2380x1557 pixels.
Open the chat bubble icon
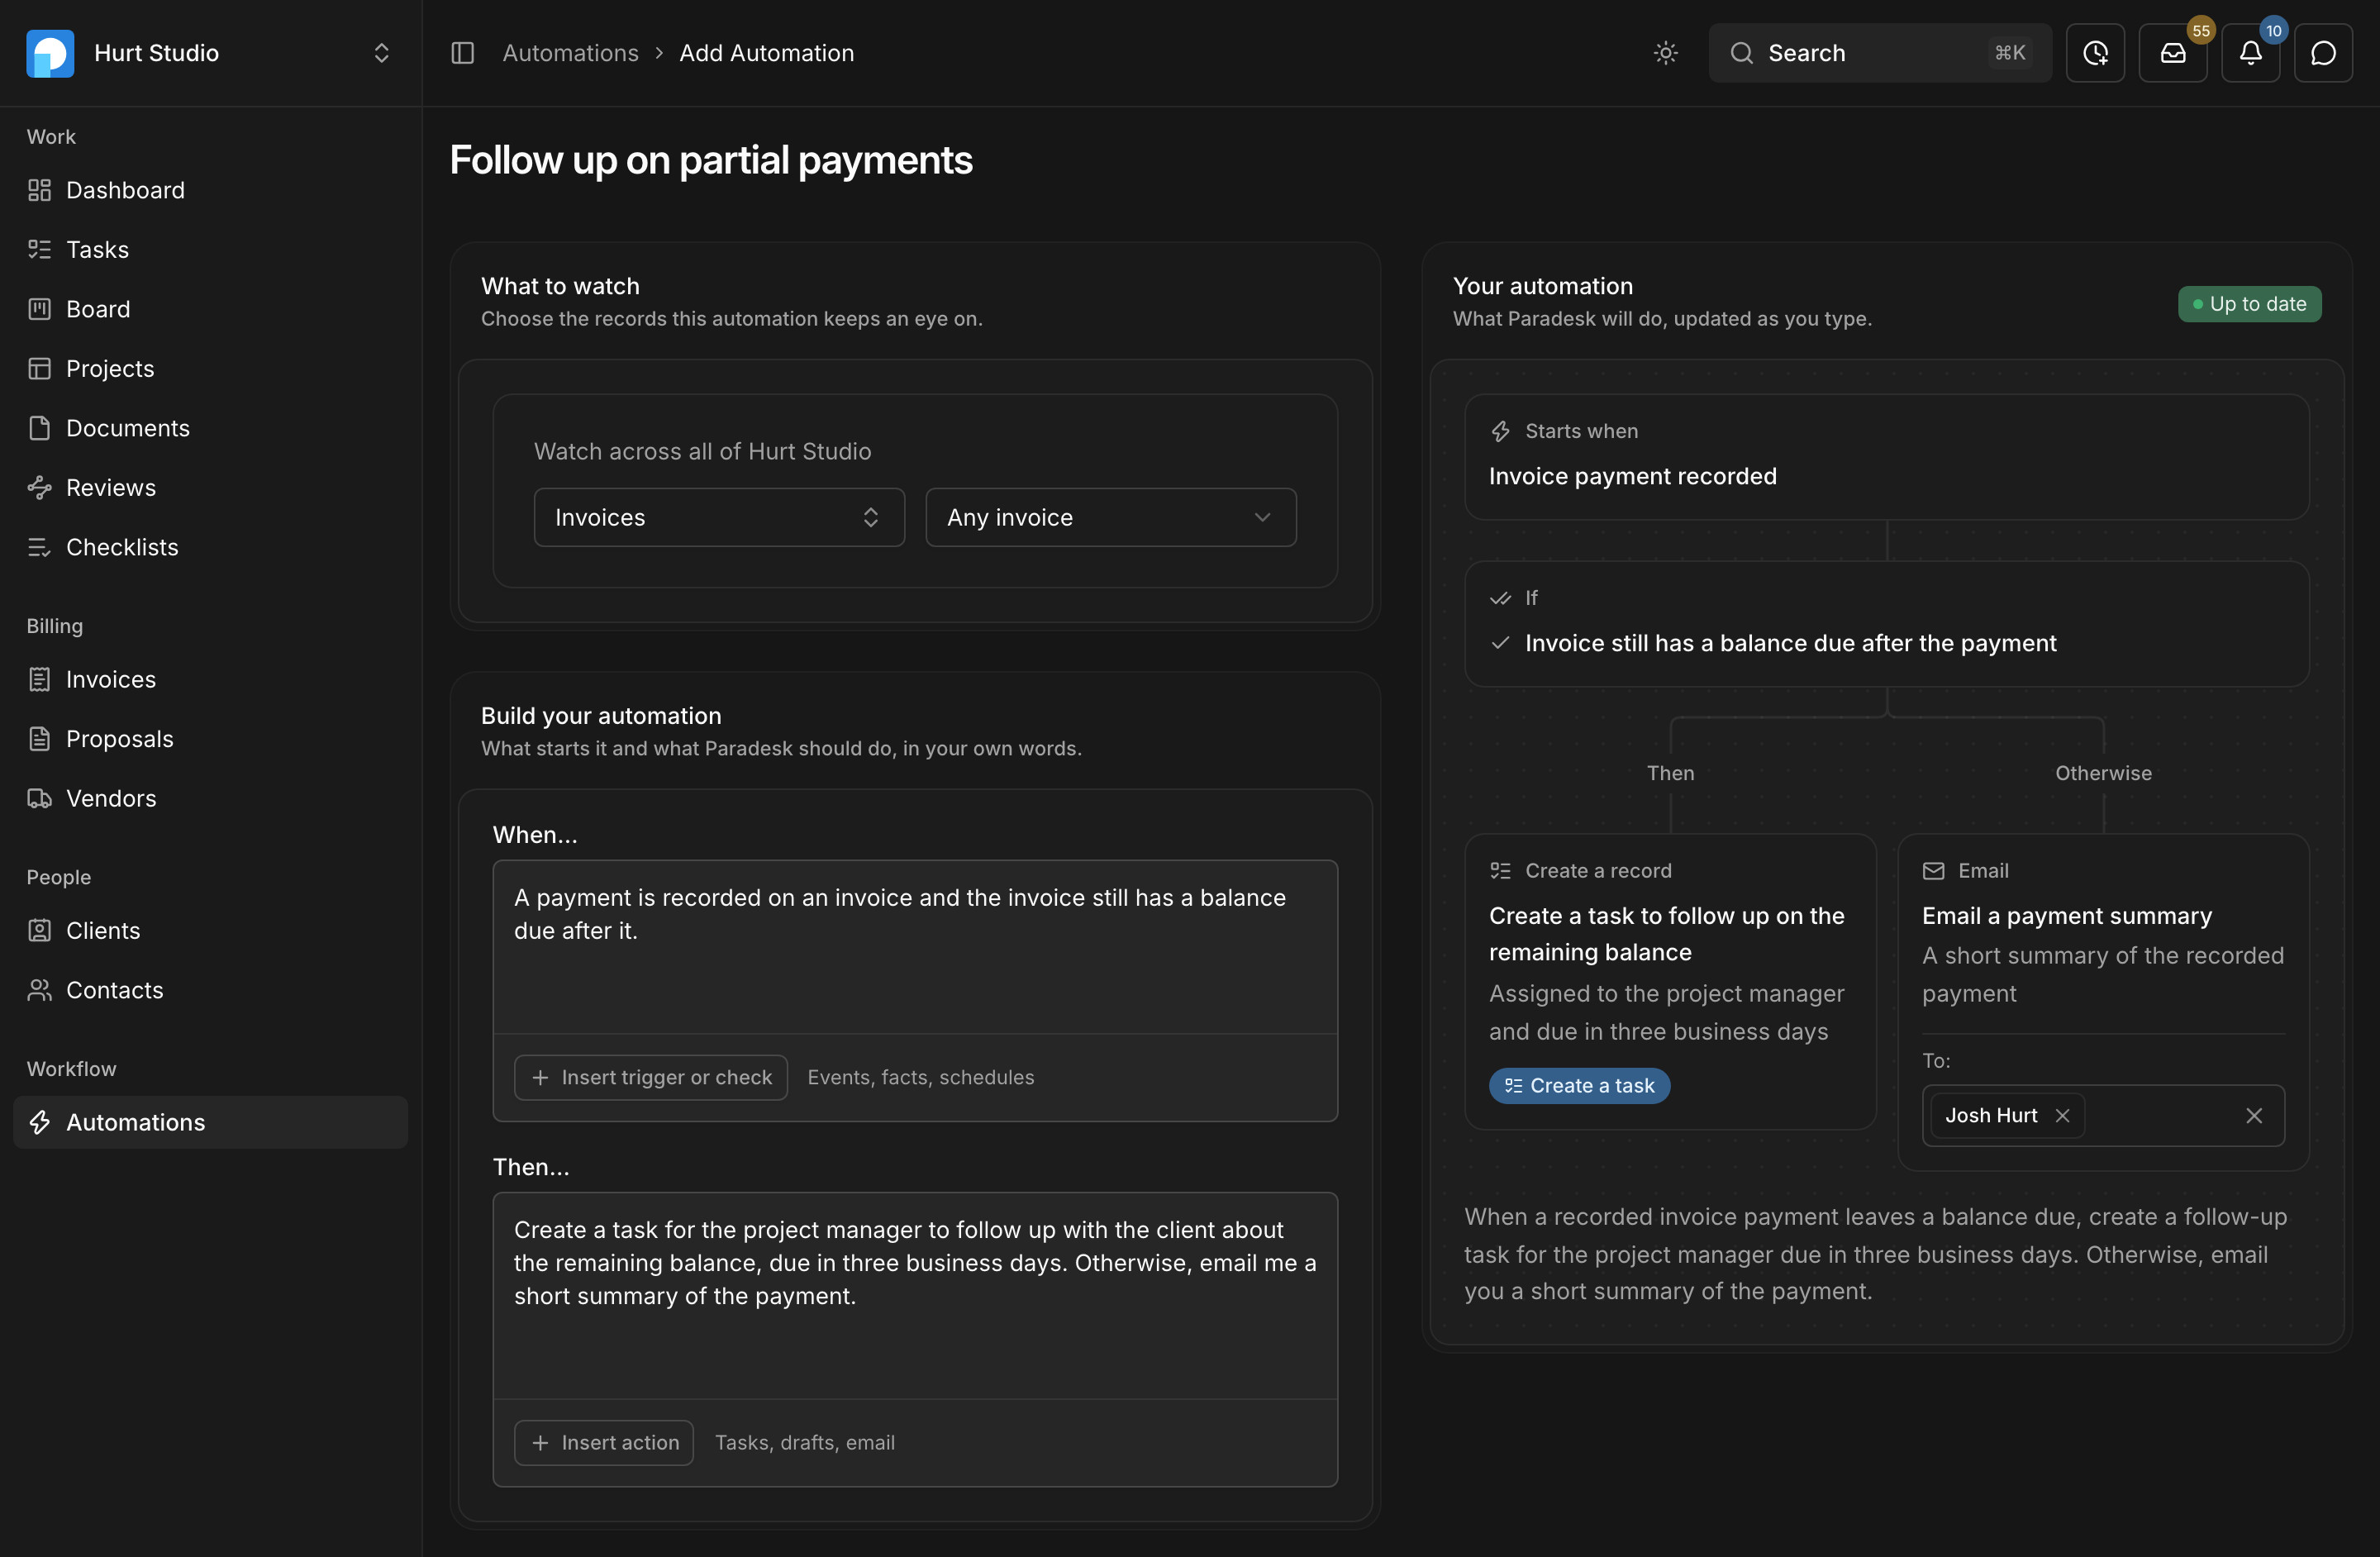(x=2323, y=53)
